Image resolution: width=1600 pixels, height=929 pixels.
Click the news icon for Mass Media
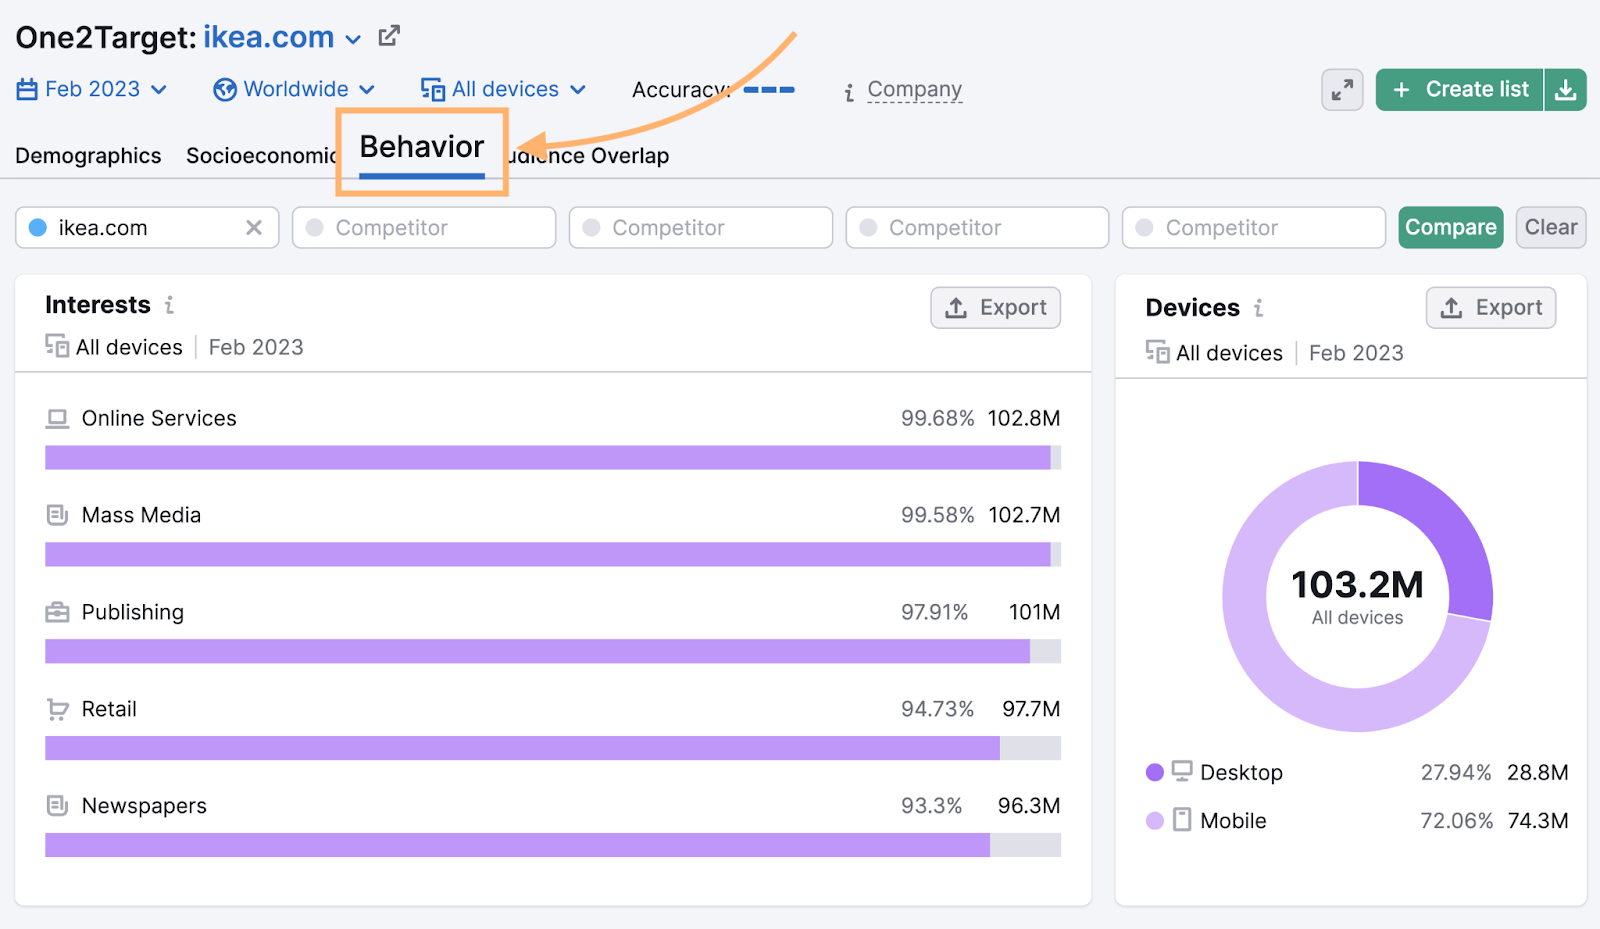57,515
